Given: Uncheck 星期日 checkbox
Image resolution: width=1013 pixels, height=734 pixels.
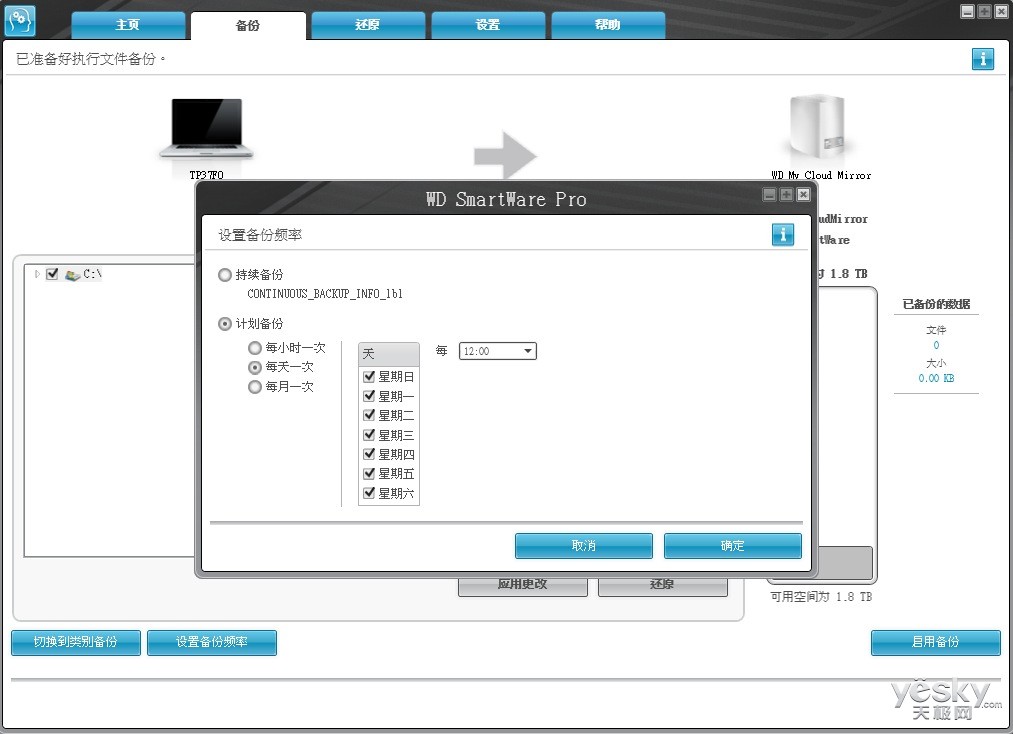Looking at the screenshot, I should tap(369, 376).
